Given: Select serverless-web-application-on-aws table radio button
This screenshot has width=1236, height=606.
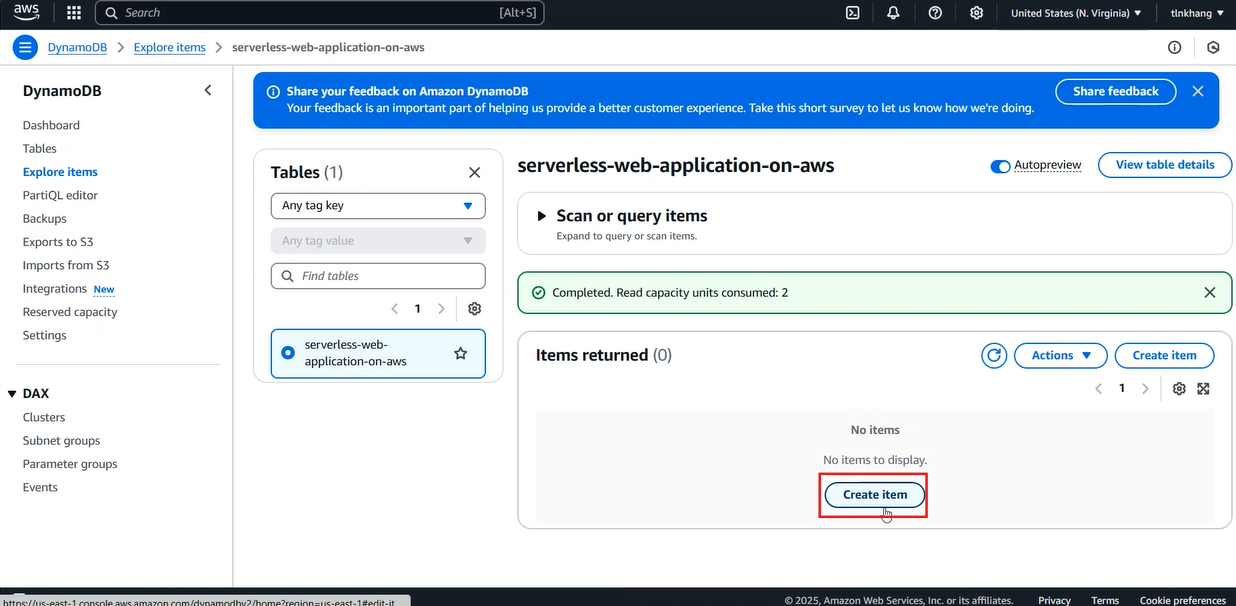Looking at the screenshot, I should click(x=288, y=353).
